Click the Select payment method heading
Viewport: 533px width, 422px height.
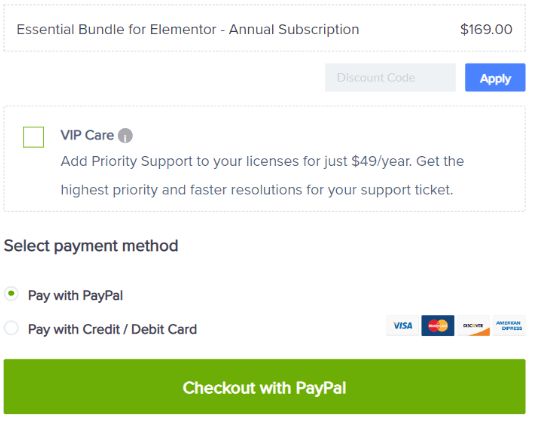(91, 246)
